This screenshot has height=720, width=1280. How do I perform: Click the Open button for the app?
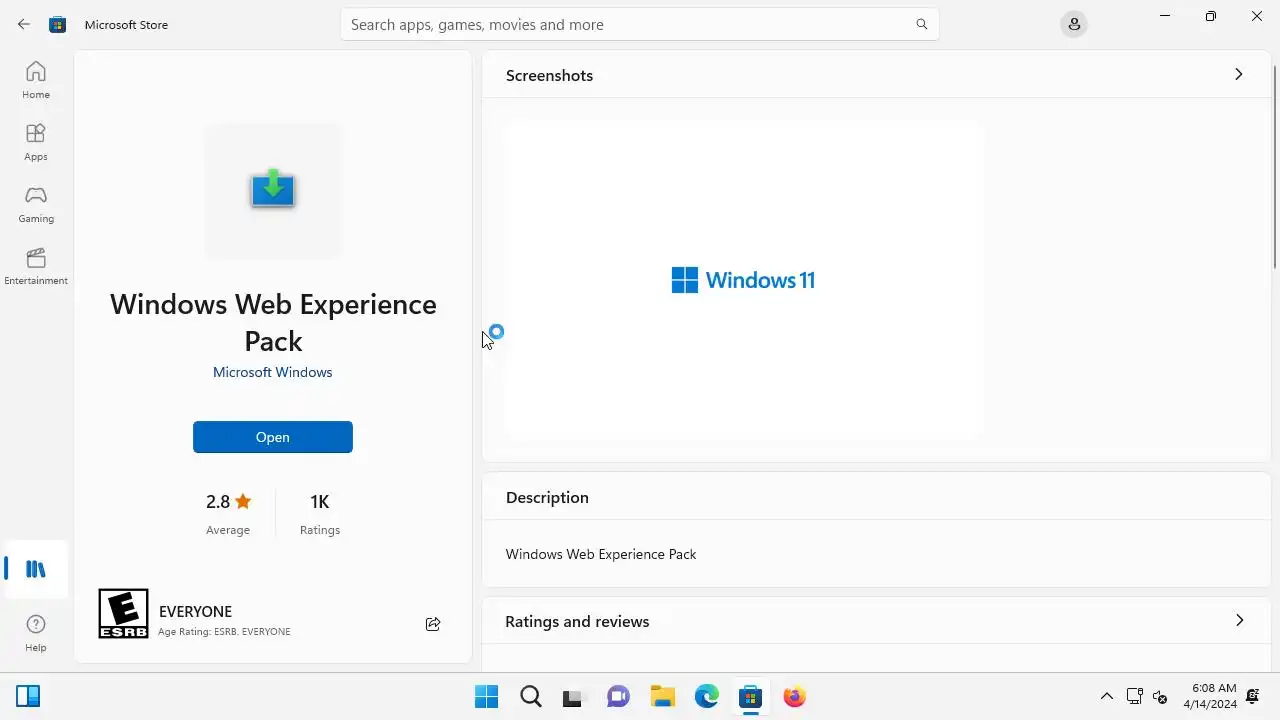[x=273, y=437]
